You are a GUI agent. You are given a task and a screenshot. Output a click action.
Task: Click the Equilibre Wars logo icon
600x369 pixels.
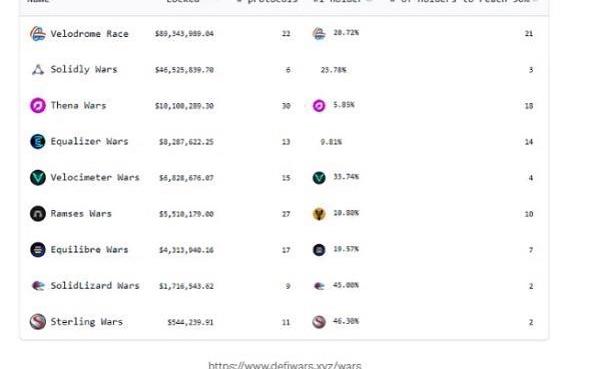(38, 250)
